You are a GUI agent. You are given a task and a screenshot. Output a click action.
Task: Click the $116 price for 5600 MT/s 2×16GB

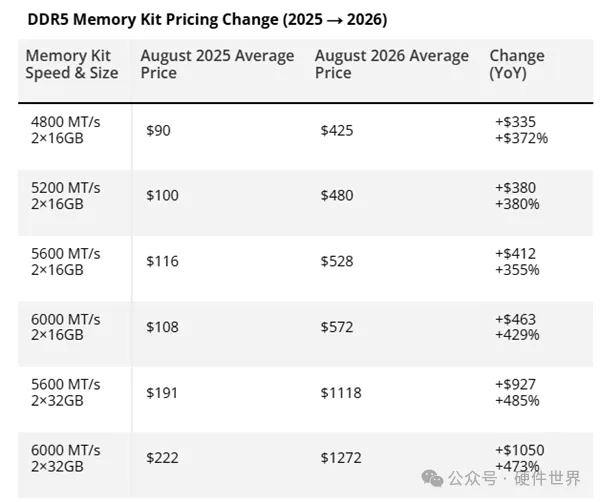tap(162, 261)
